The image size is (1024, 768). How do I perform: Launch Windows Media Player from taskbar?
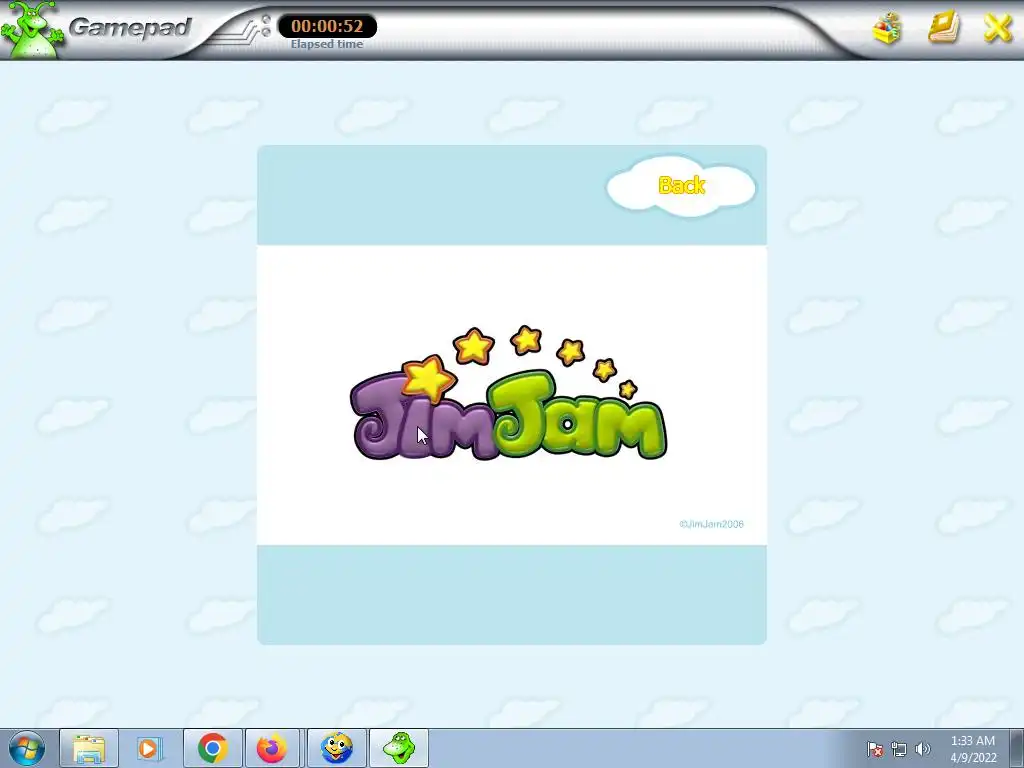(x=149, y=748)
